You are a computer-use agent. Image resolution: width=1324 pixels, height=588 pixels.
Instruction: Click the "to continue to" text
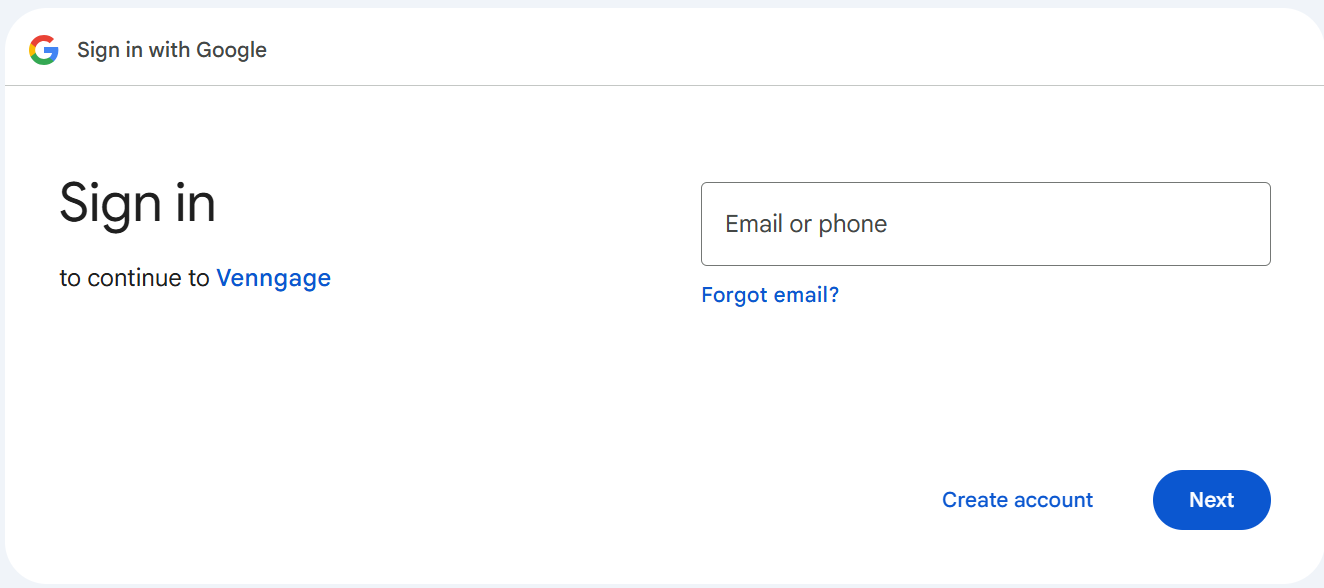[134, 278]
